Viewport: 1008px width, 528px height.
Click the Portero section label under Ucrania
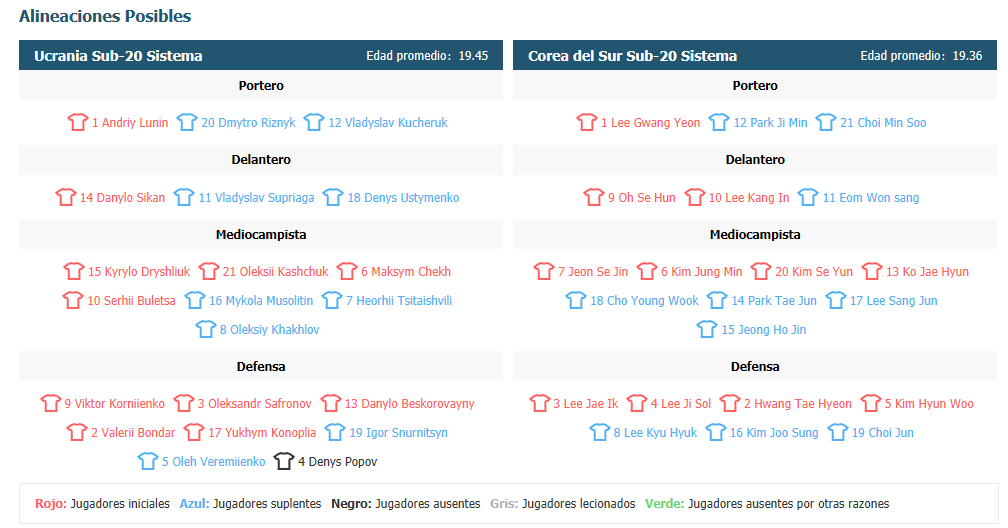coord(261,86)
